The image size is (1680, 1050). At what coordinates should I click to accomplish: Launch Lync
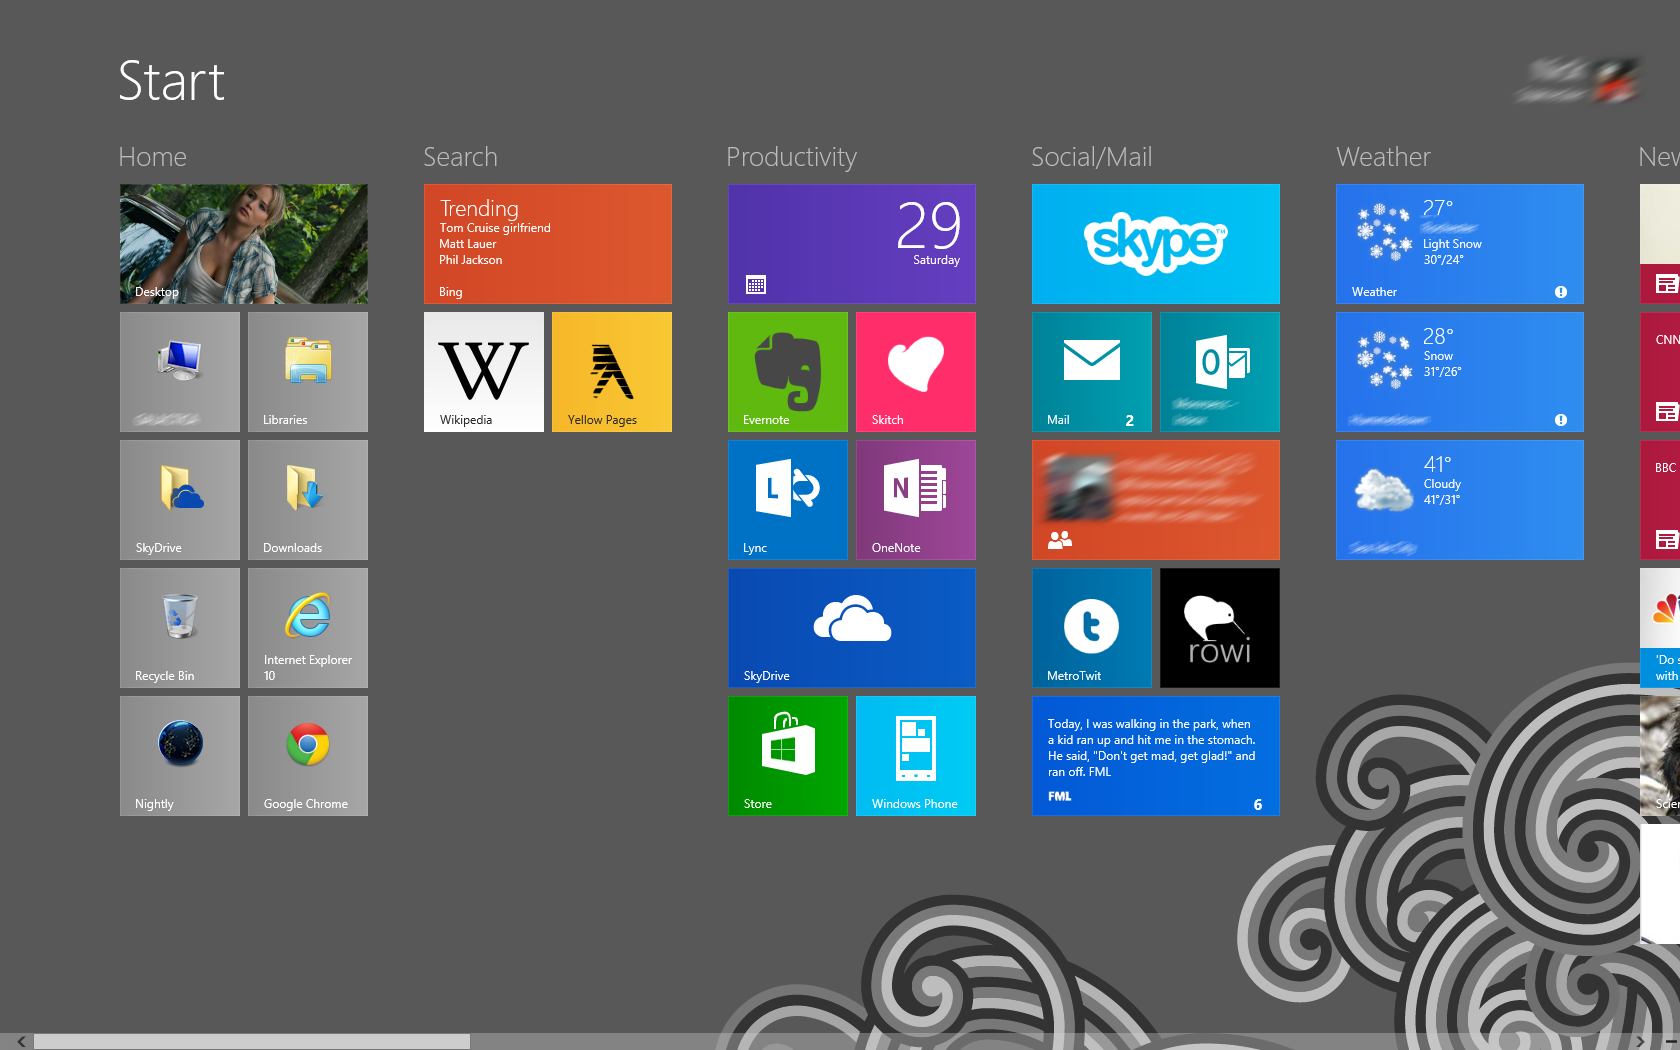tap(788, 500)
